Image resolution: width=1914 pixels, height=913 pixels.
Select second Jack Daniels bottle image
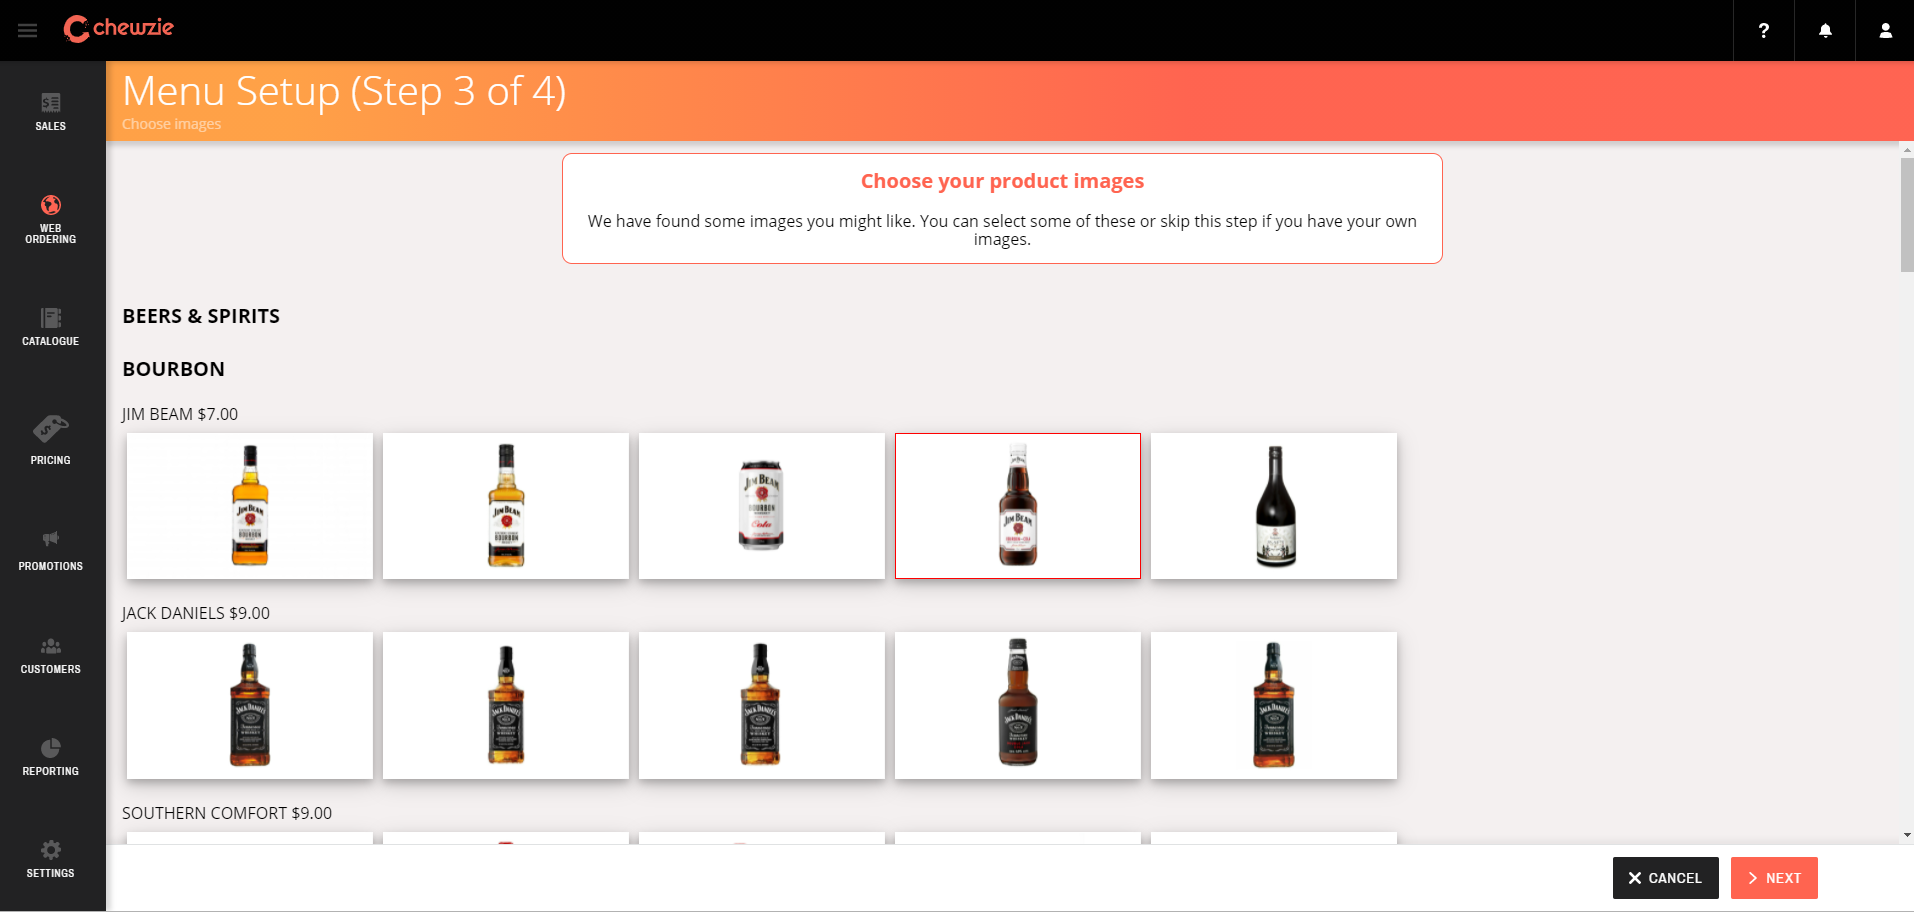(x=506, y=705)
